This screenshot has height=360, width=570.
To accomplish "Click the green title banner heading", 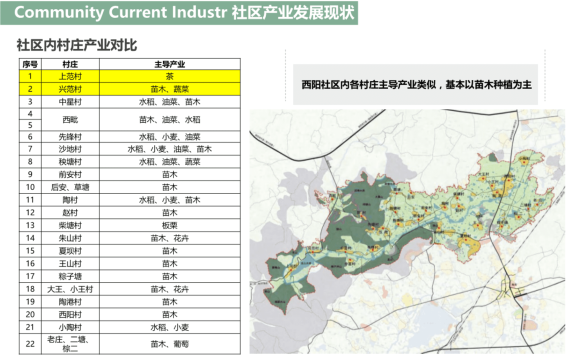I will [179, 13].
